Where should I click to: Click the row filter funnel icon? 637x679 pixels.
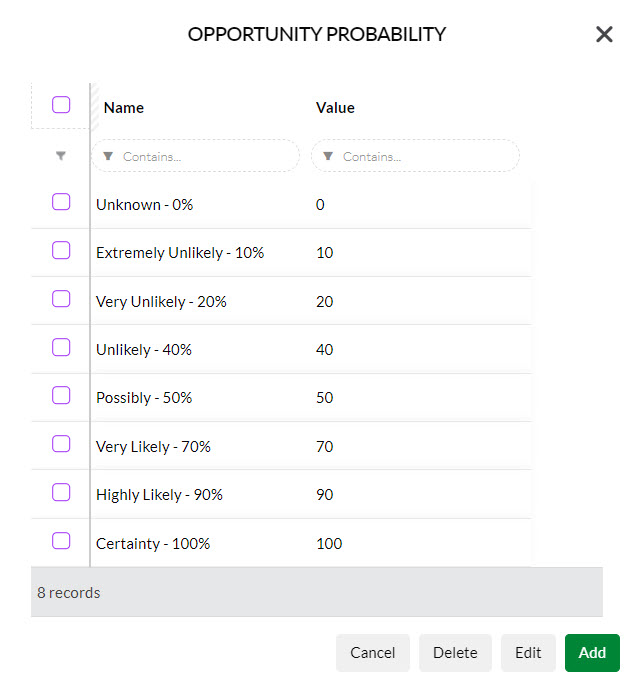coord(61,156)
